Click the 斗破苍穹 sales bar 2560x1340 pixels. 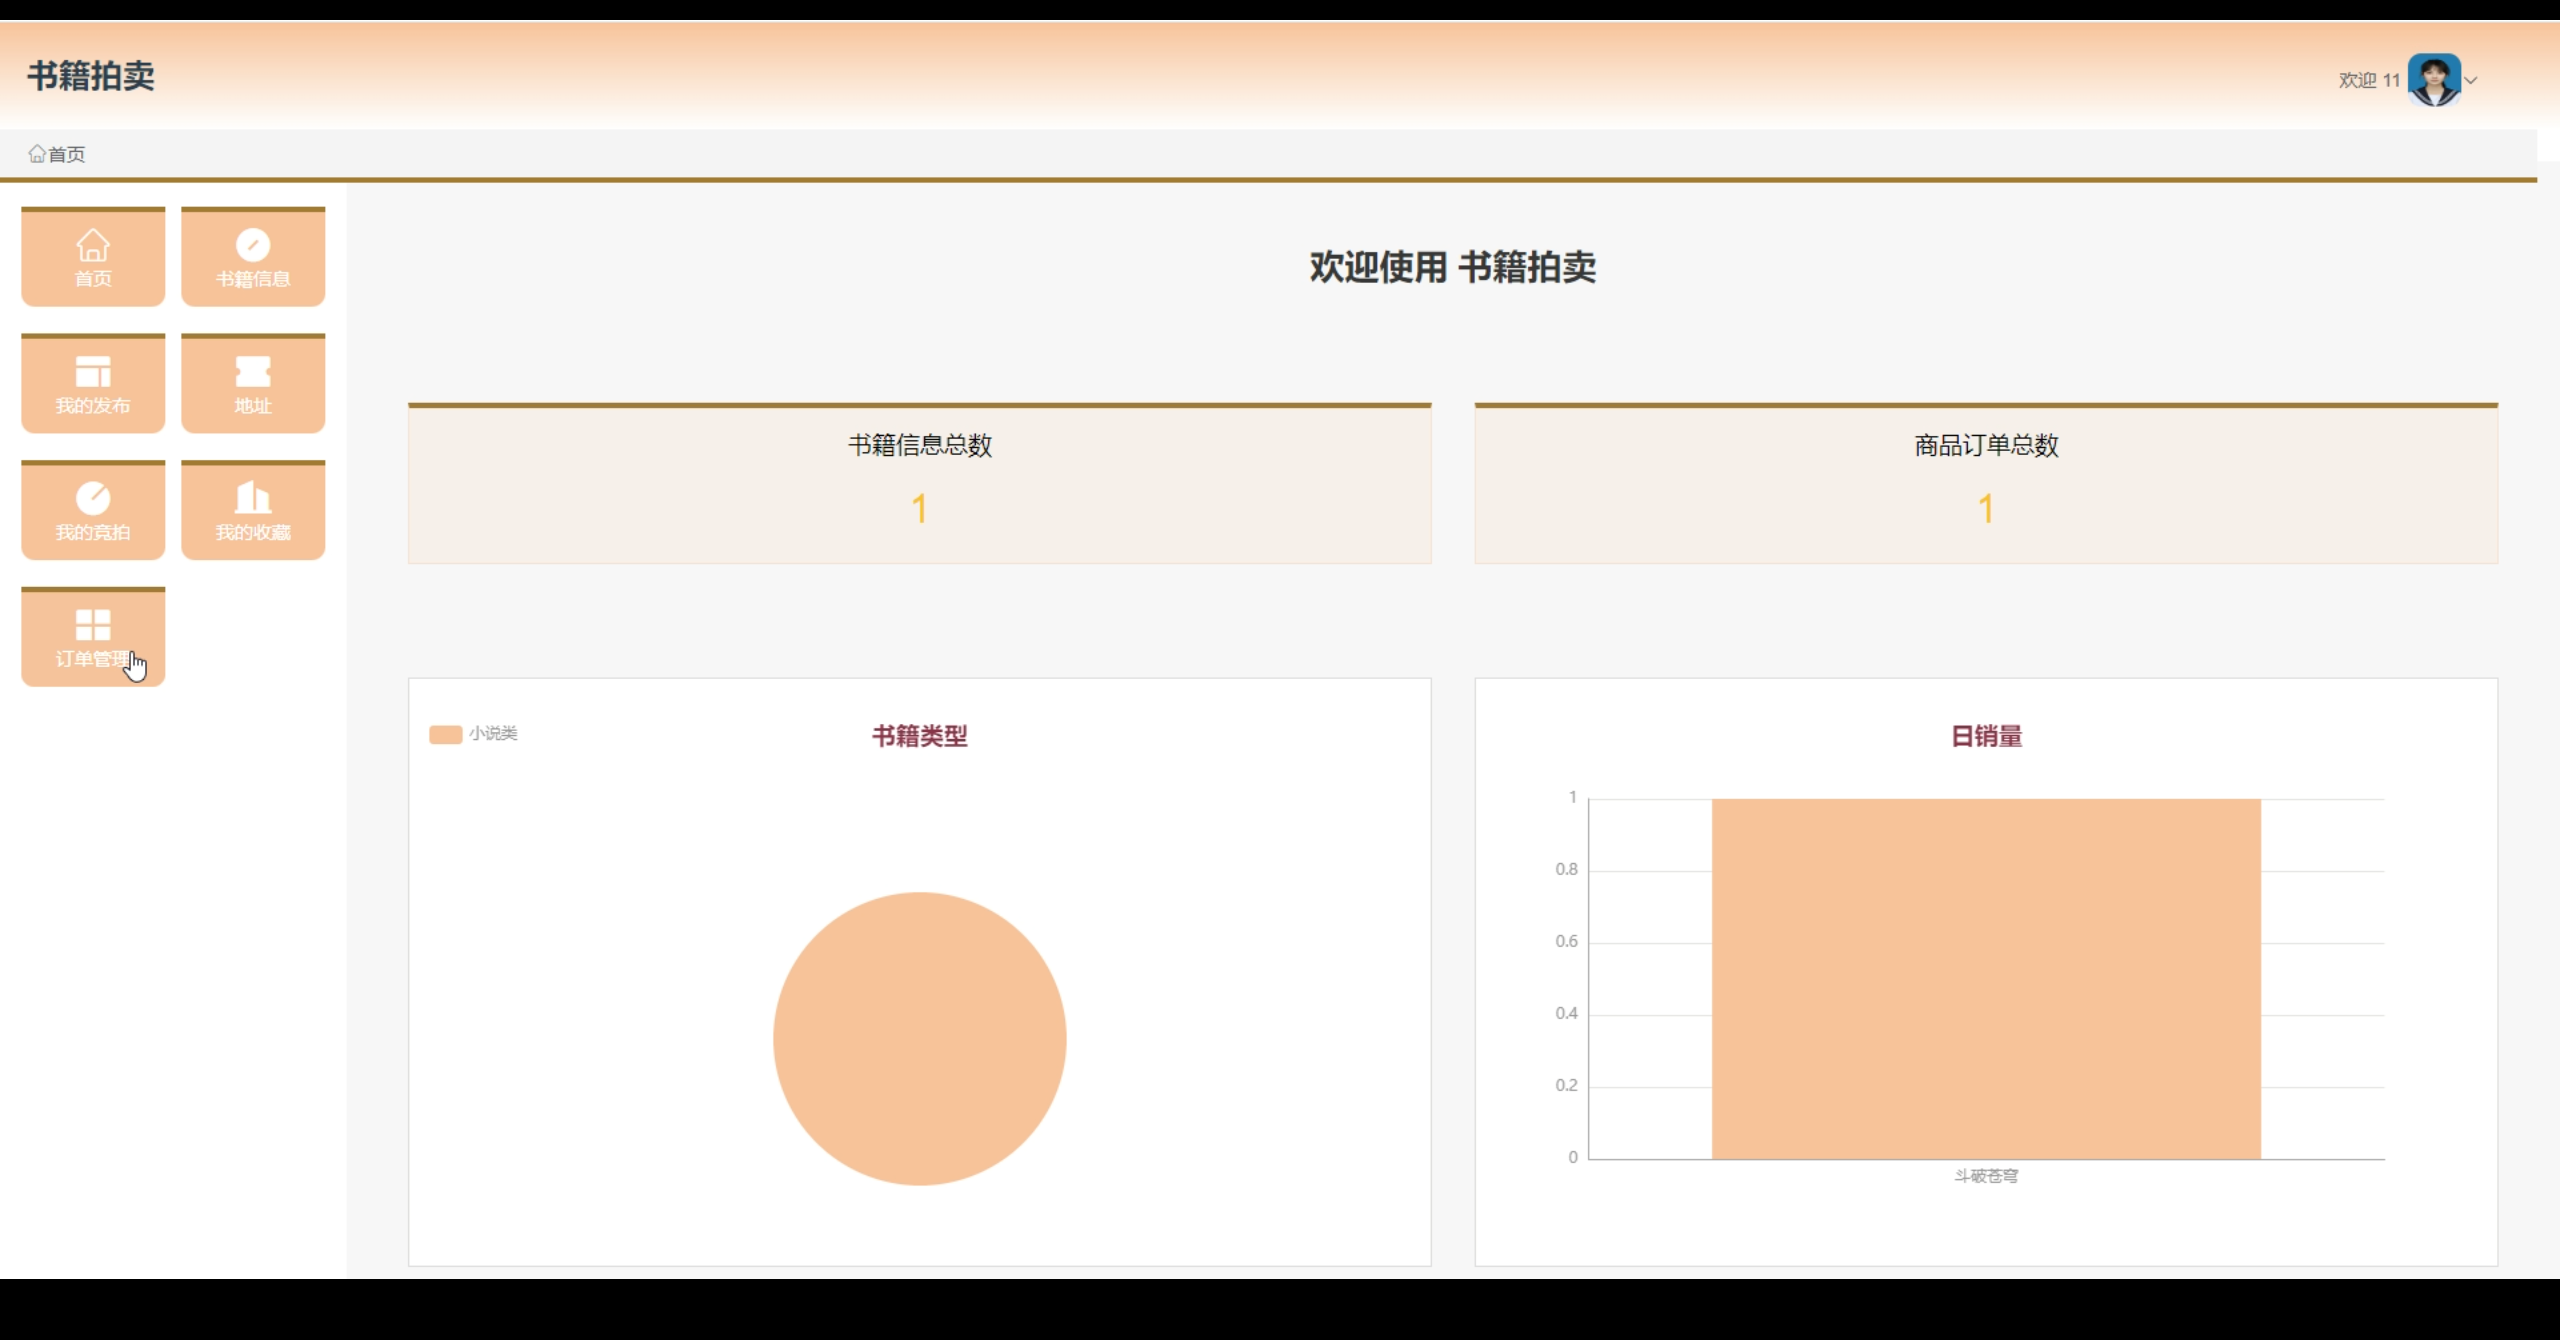1985,979
